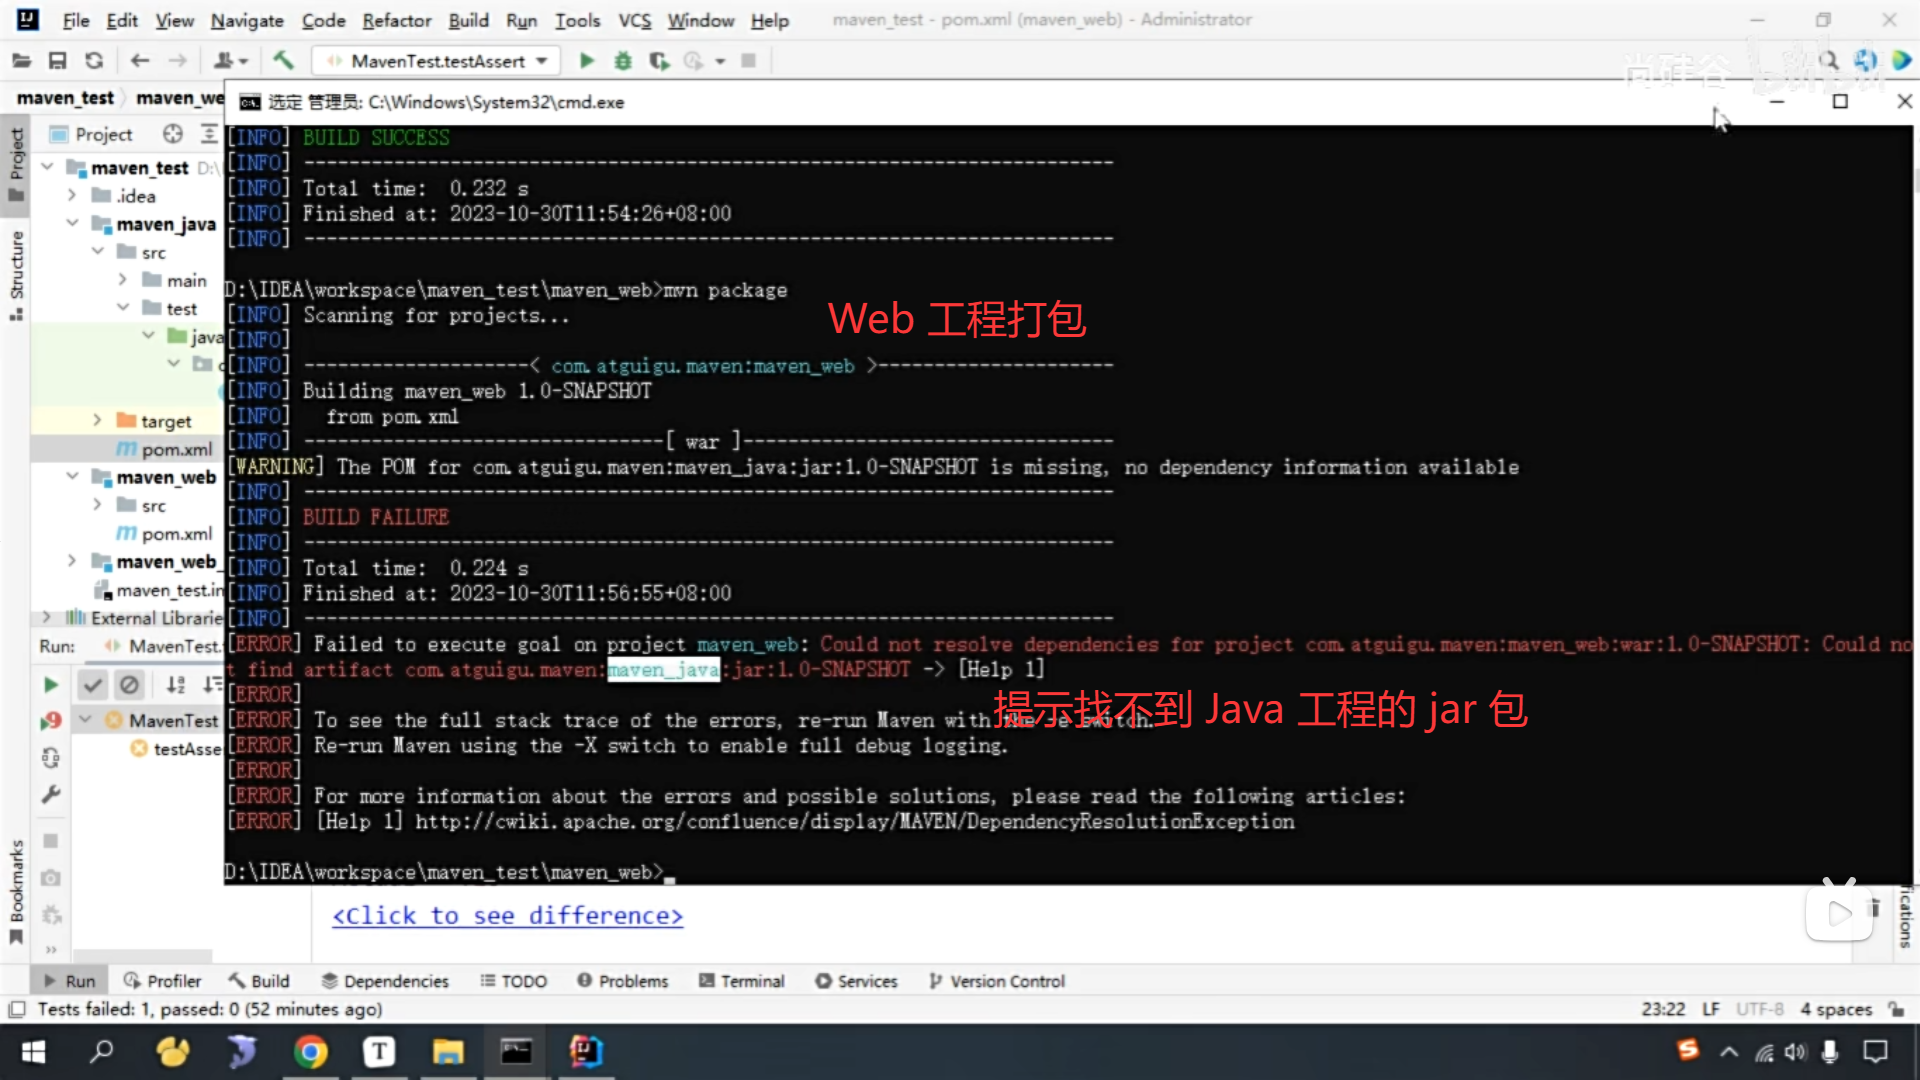Click the Stop square toolbar icon

click(x=748, y=61)
